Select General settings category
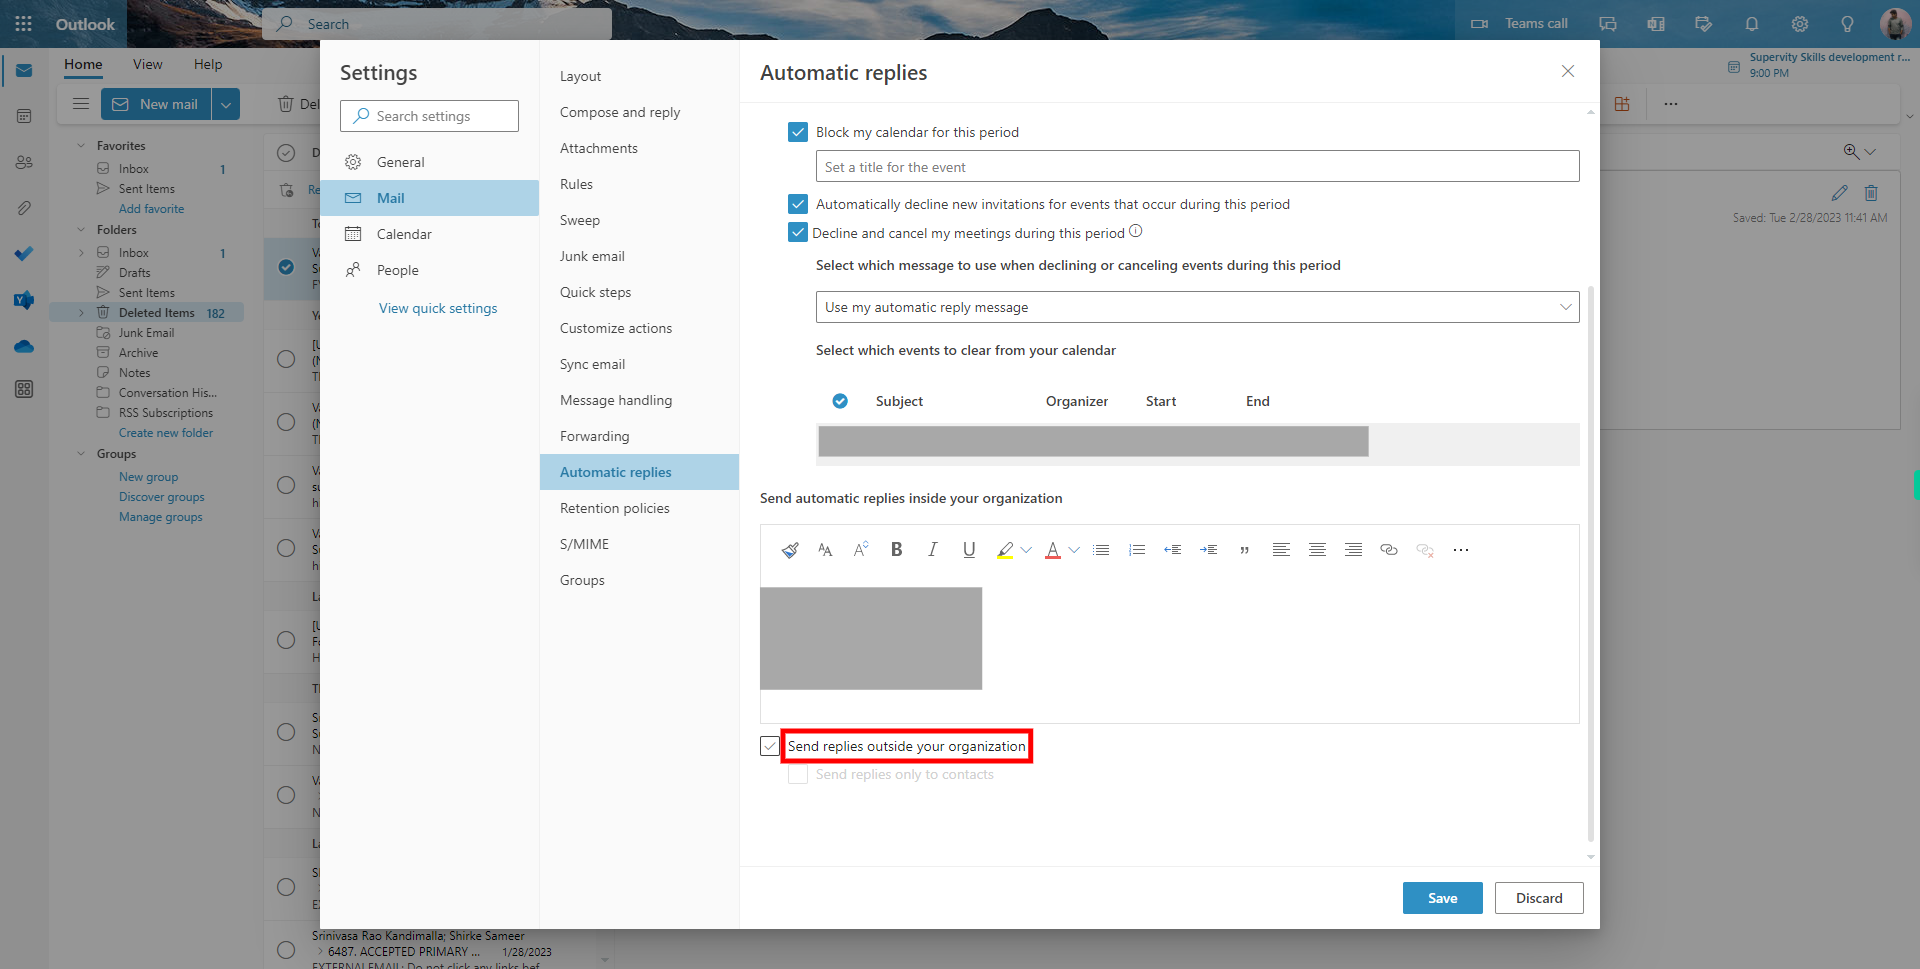The image size is (1920, 969). coord(430,162)
